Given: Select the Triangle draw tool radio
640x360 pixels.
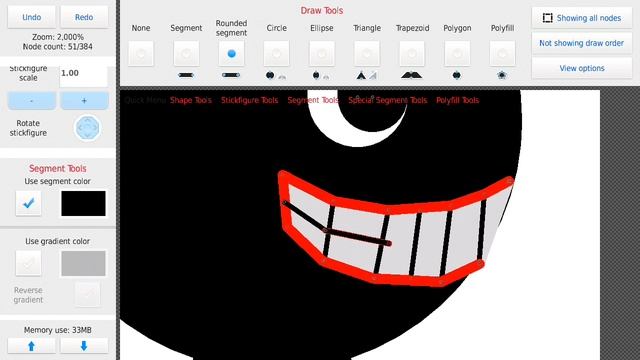Looking at the screenshot, I should click(x=367, y=53).
